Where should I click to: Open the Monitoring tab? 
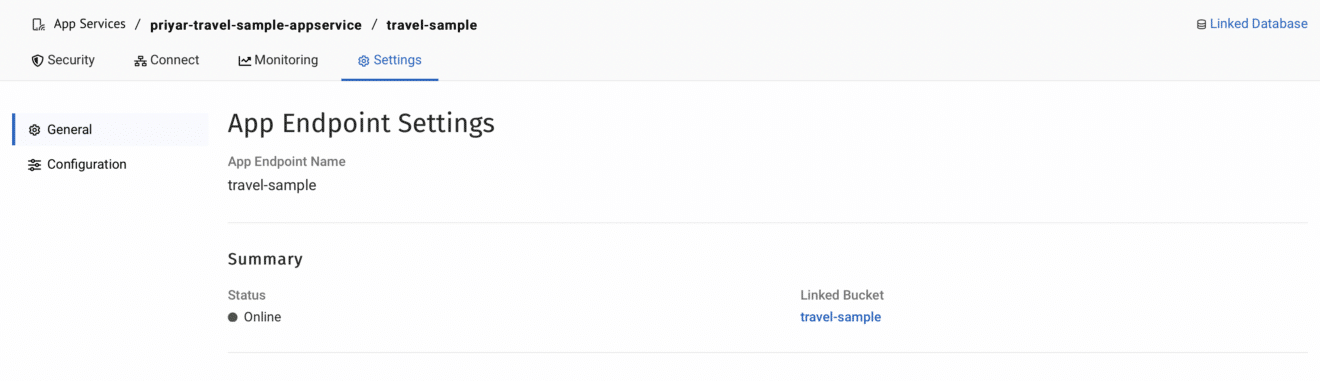pyautogui.click(x=278, y=60)
